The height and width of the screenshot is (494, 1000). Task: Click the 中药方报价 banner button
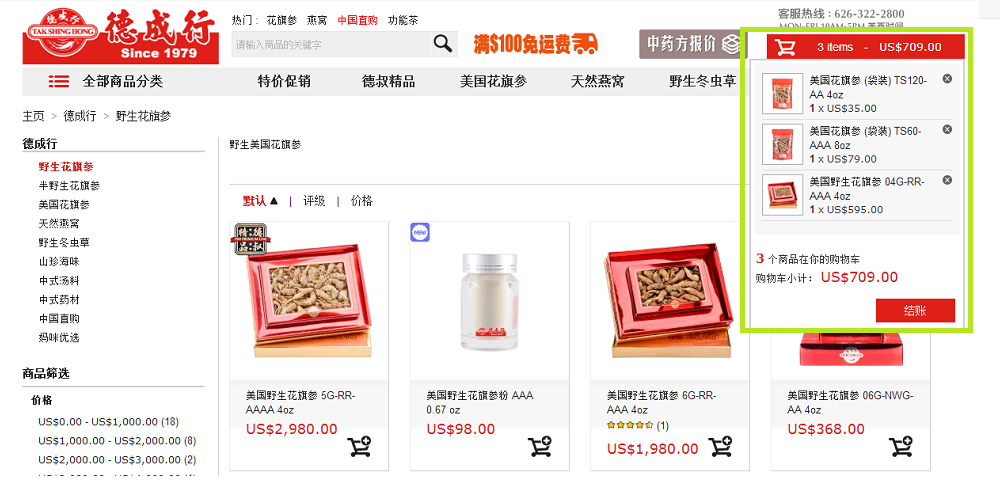692,44
